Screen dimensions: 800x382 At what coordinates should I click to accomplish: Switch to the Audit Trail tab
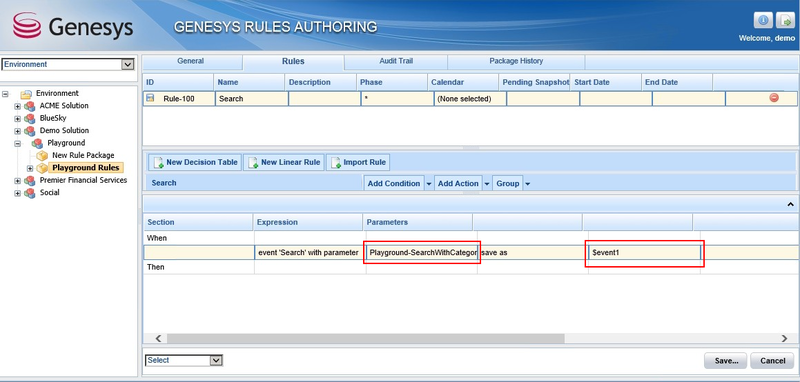tap(396, 61)
